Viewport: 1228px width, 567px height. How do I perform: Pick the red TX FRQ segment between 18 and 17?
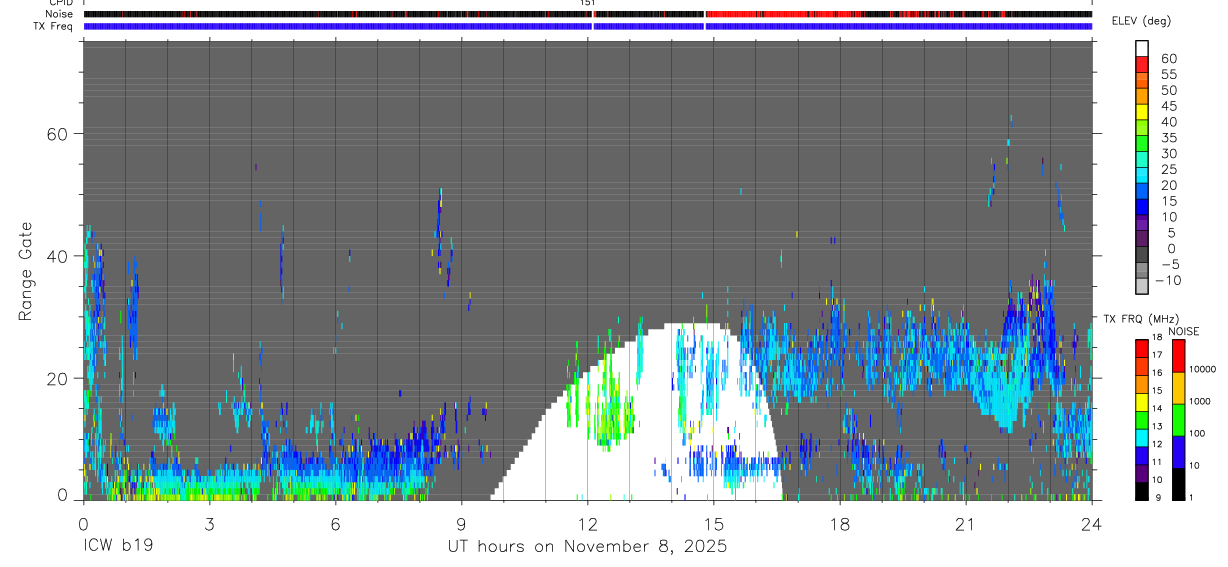click(1142, 348)
